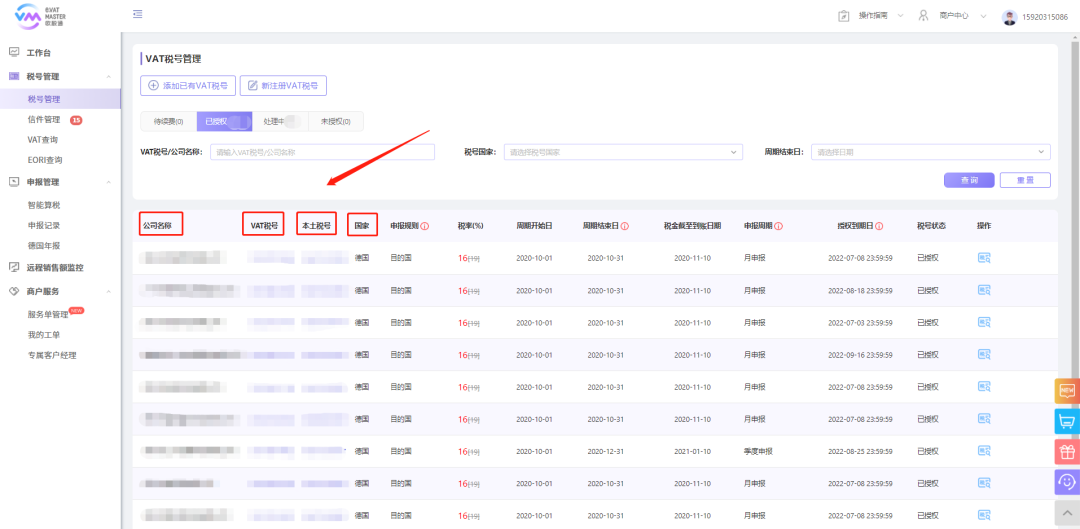The image size is (1080, 529).
Task: Click the info icon beside 周期结束日 header
Action: point(624,226)
